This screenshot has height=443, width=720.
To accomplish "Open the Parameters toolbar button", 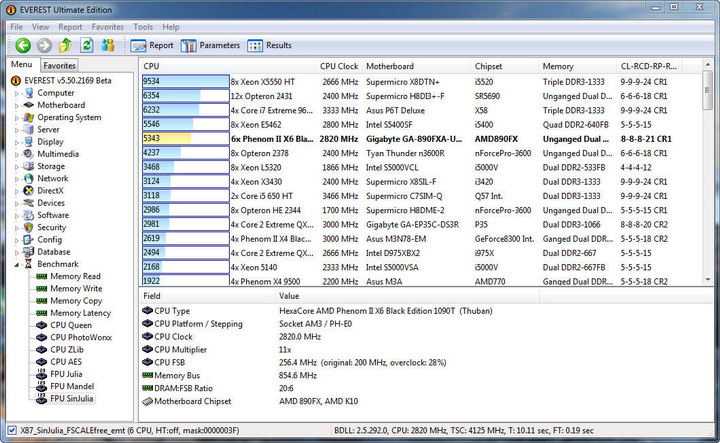I will tap(210, 45).
